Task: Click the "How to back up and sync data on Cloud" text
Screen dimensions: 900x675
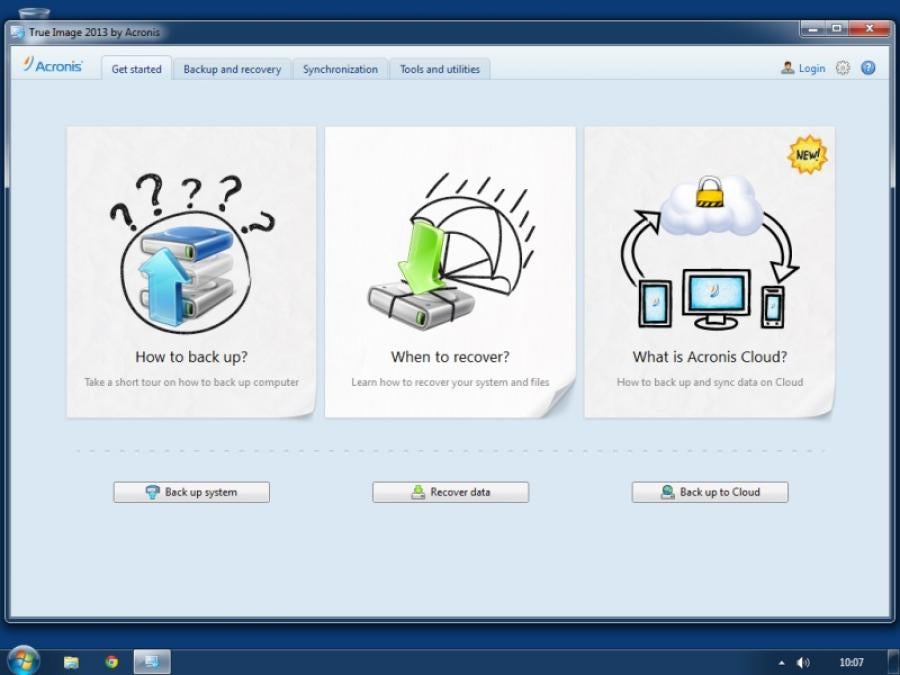Action: 710,382
